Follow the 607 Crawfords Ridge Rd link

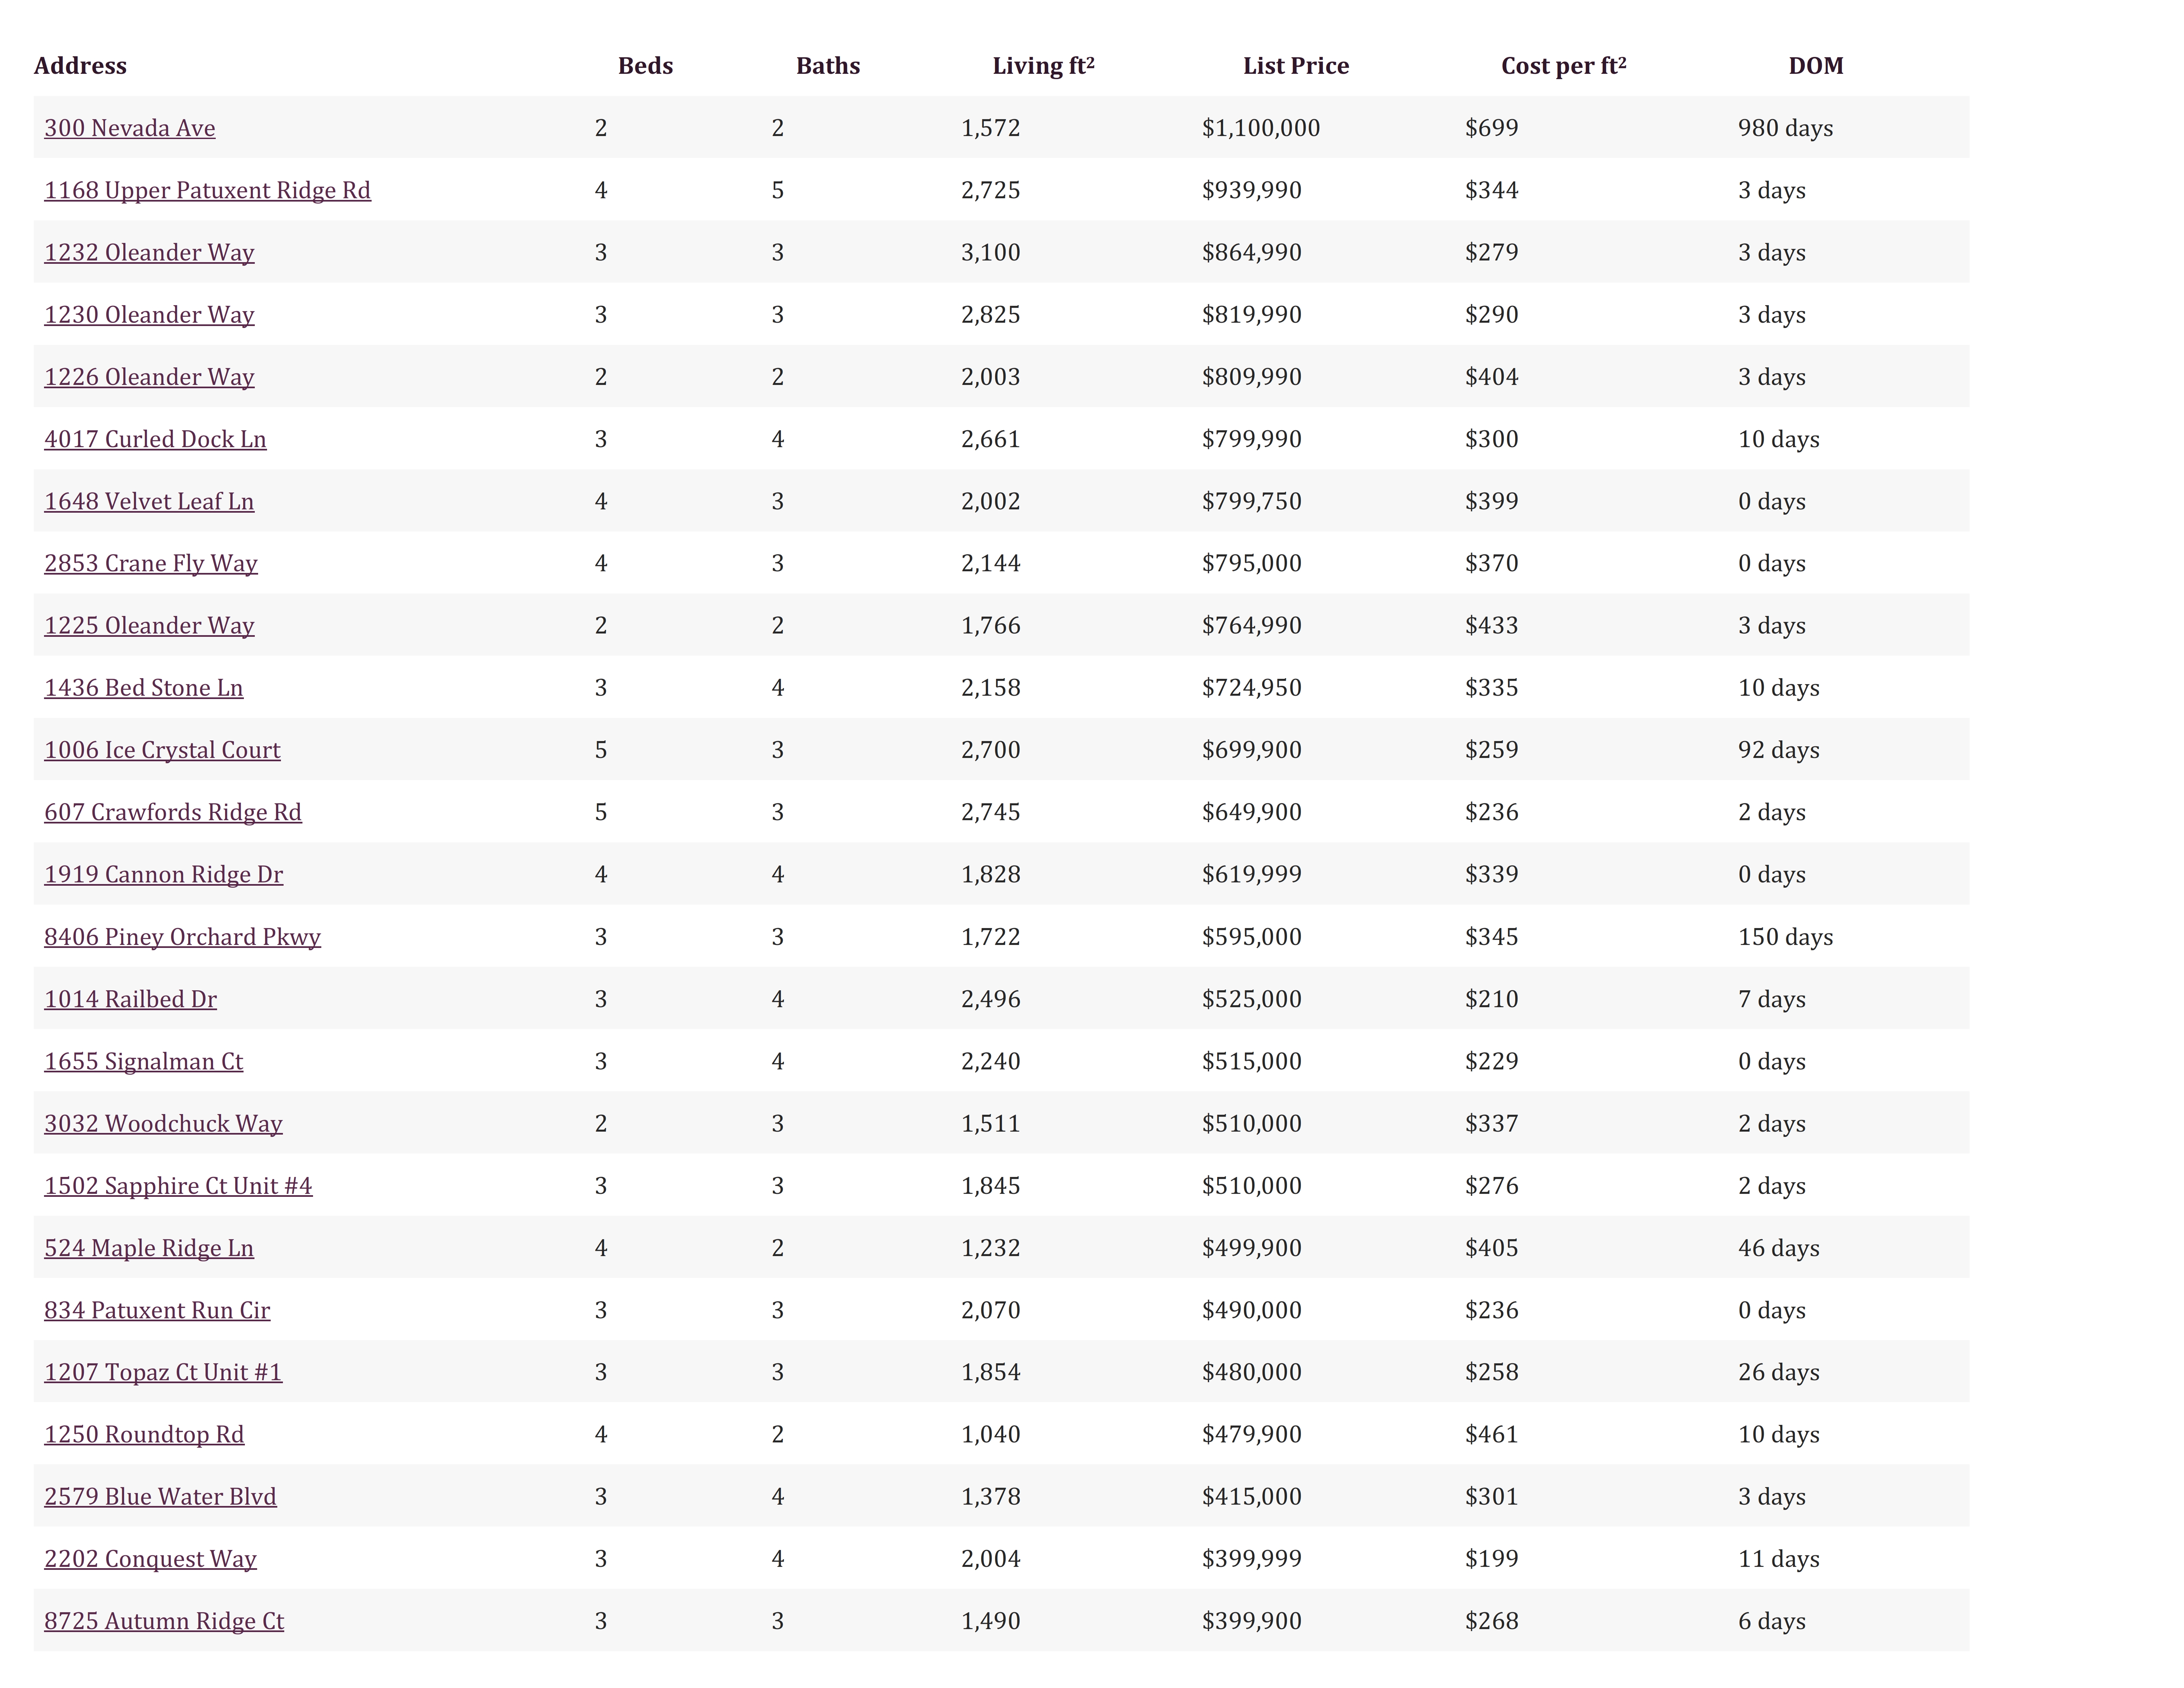(173, 812)
